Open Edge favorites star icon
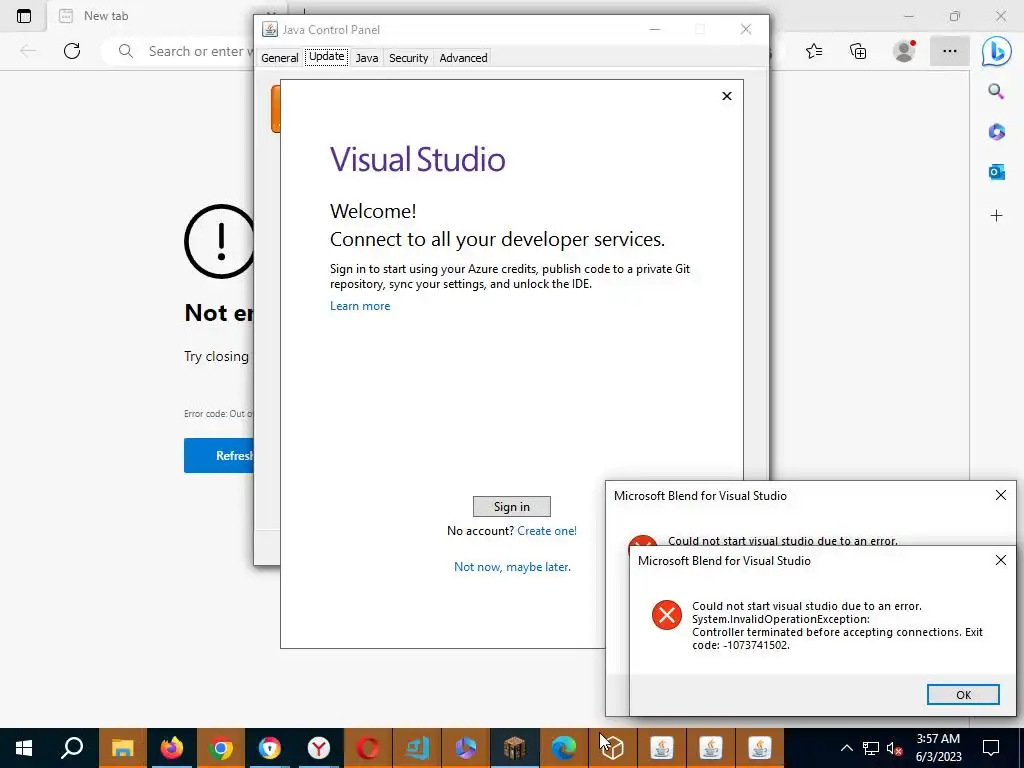 (814, 51)
